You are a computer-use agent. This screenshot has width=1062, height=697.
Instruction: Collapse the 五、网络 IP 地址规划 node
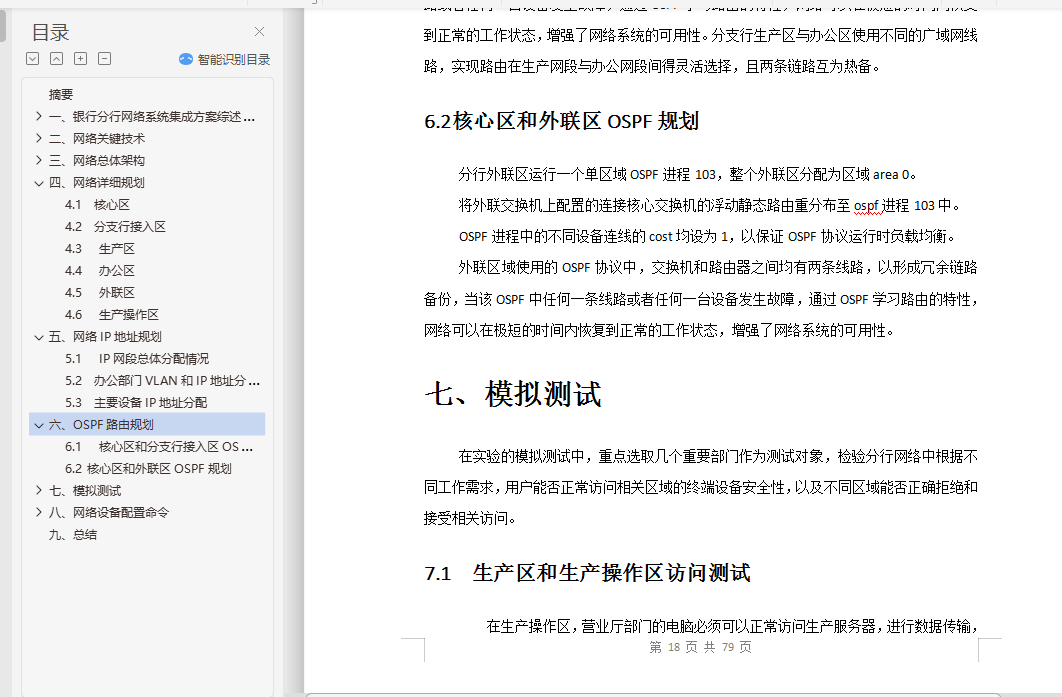pyautogui.click(x=39, y=337)
